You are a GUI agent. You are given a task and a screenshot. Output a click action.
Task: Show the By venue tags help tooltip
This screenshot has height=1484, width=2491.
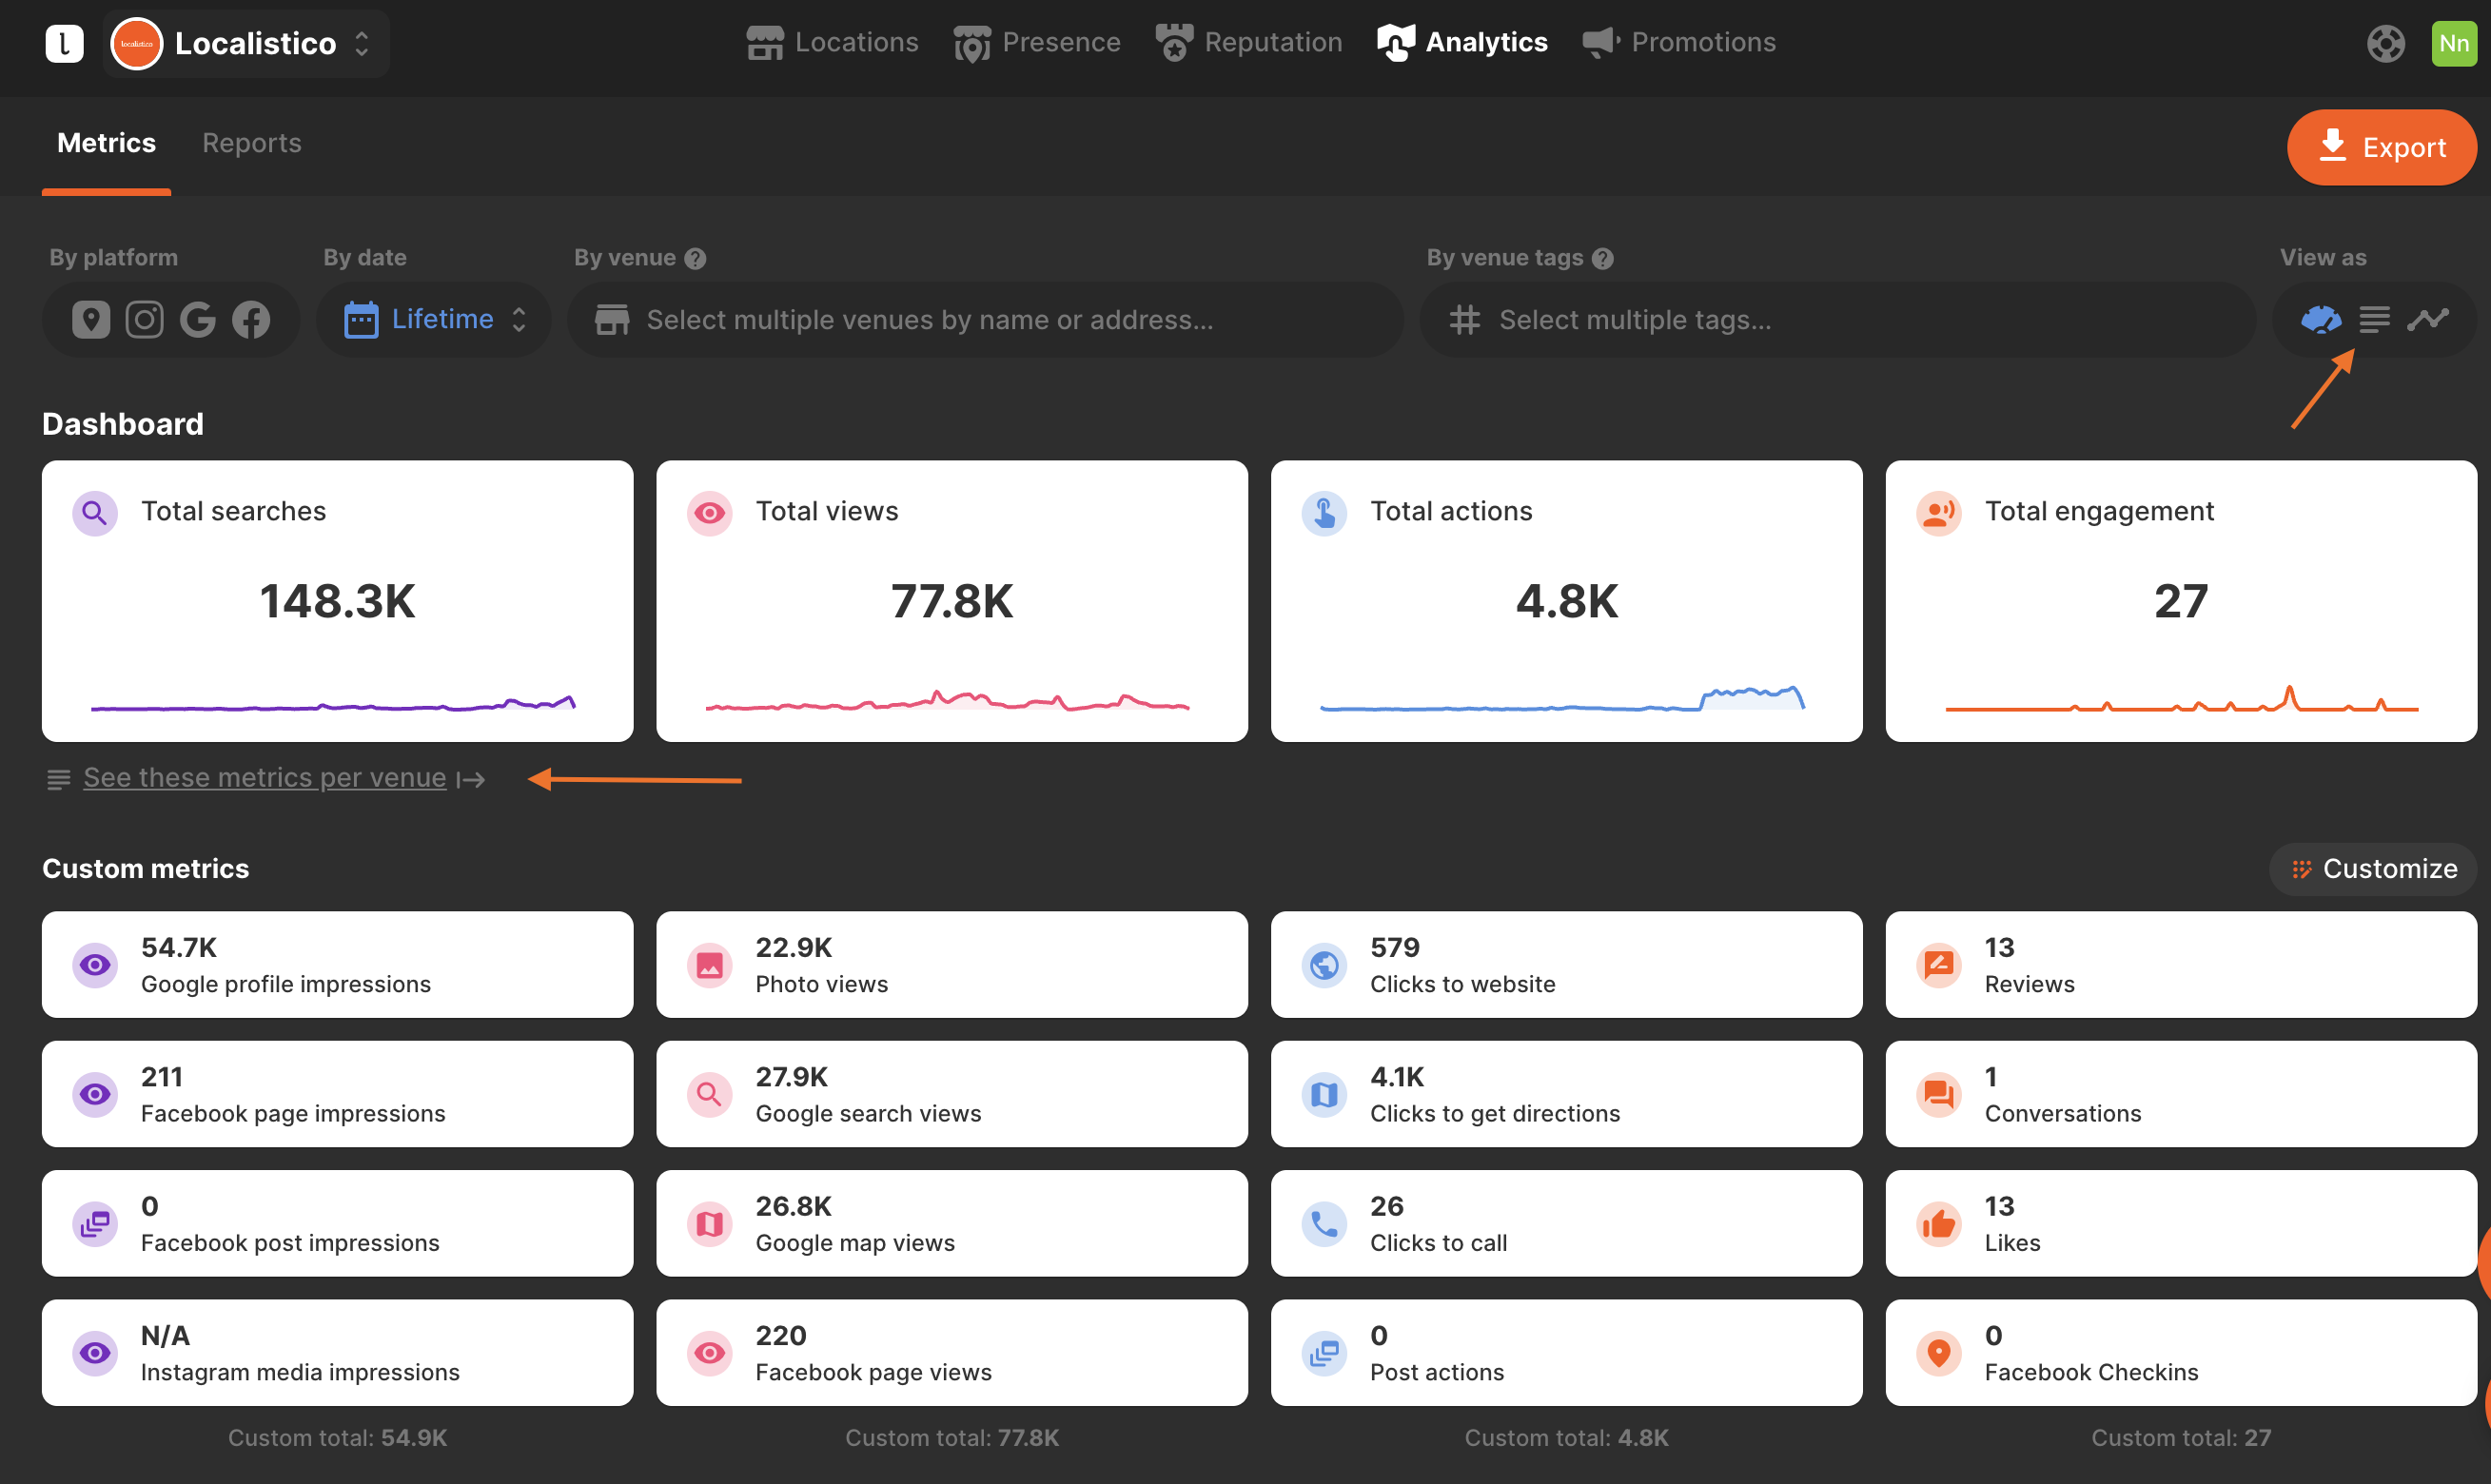coord(1603,259)
